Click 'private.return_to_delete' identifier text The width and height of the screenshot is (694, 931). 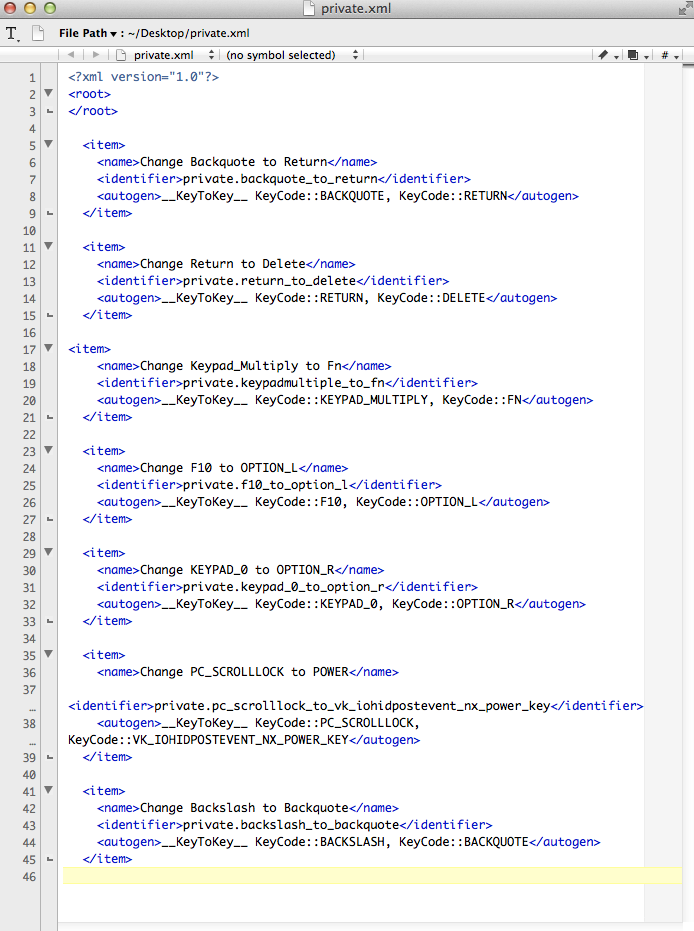point(270,281)
